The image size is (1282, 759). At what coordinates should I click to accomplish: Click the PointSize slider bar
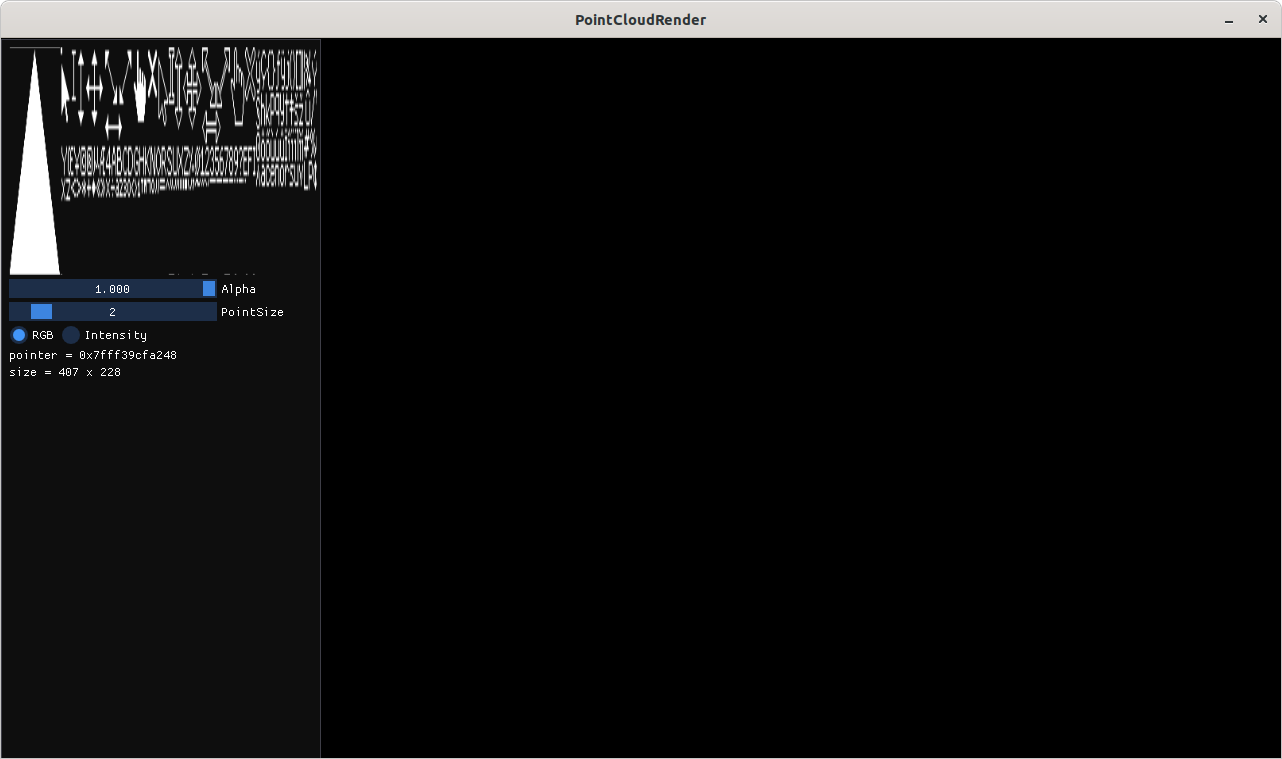pyautogui.click(x=113, y=312)
